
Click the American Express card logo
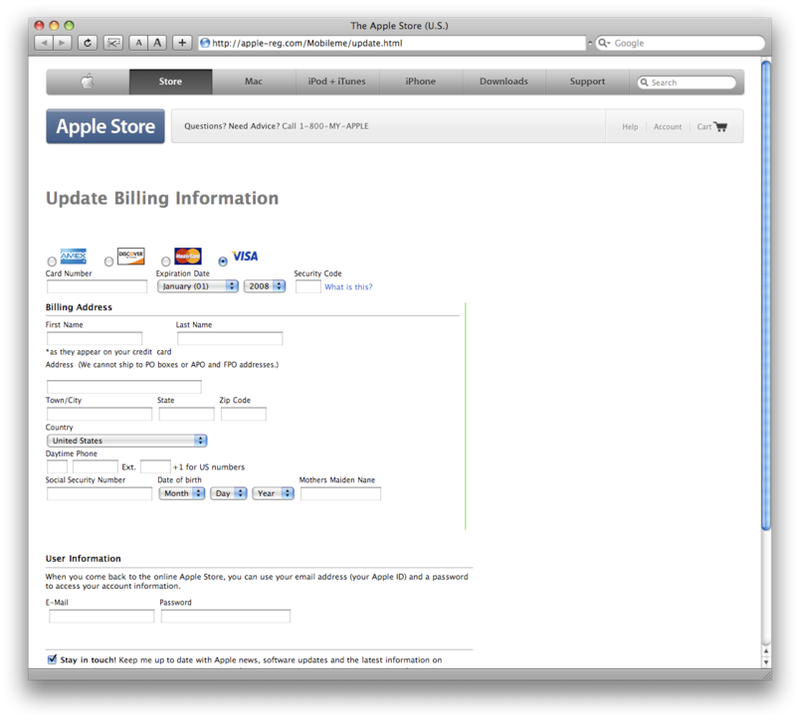73,256
